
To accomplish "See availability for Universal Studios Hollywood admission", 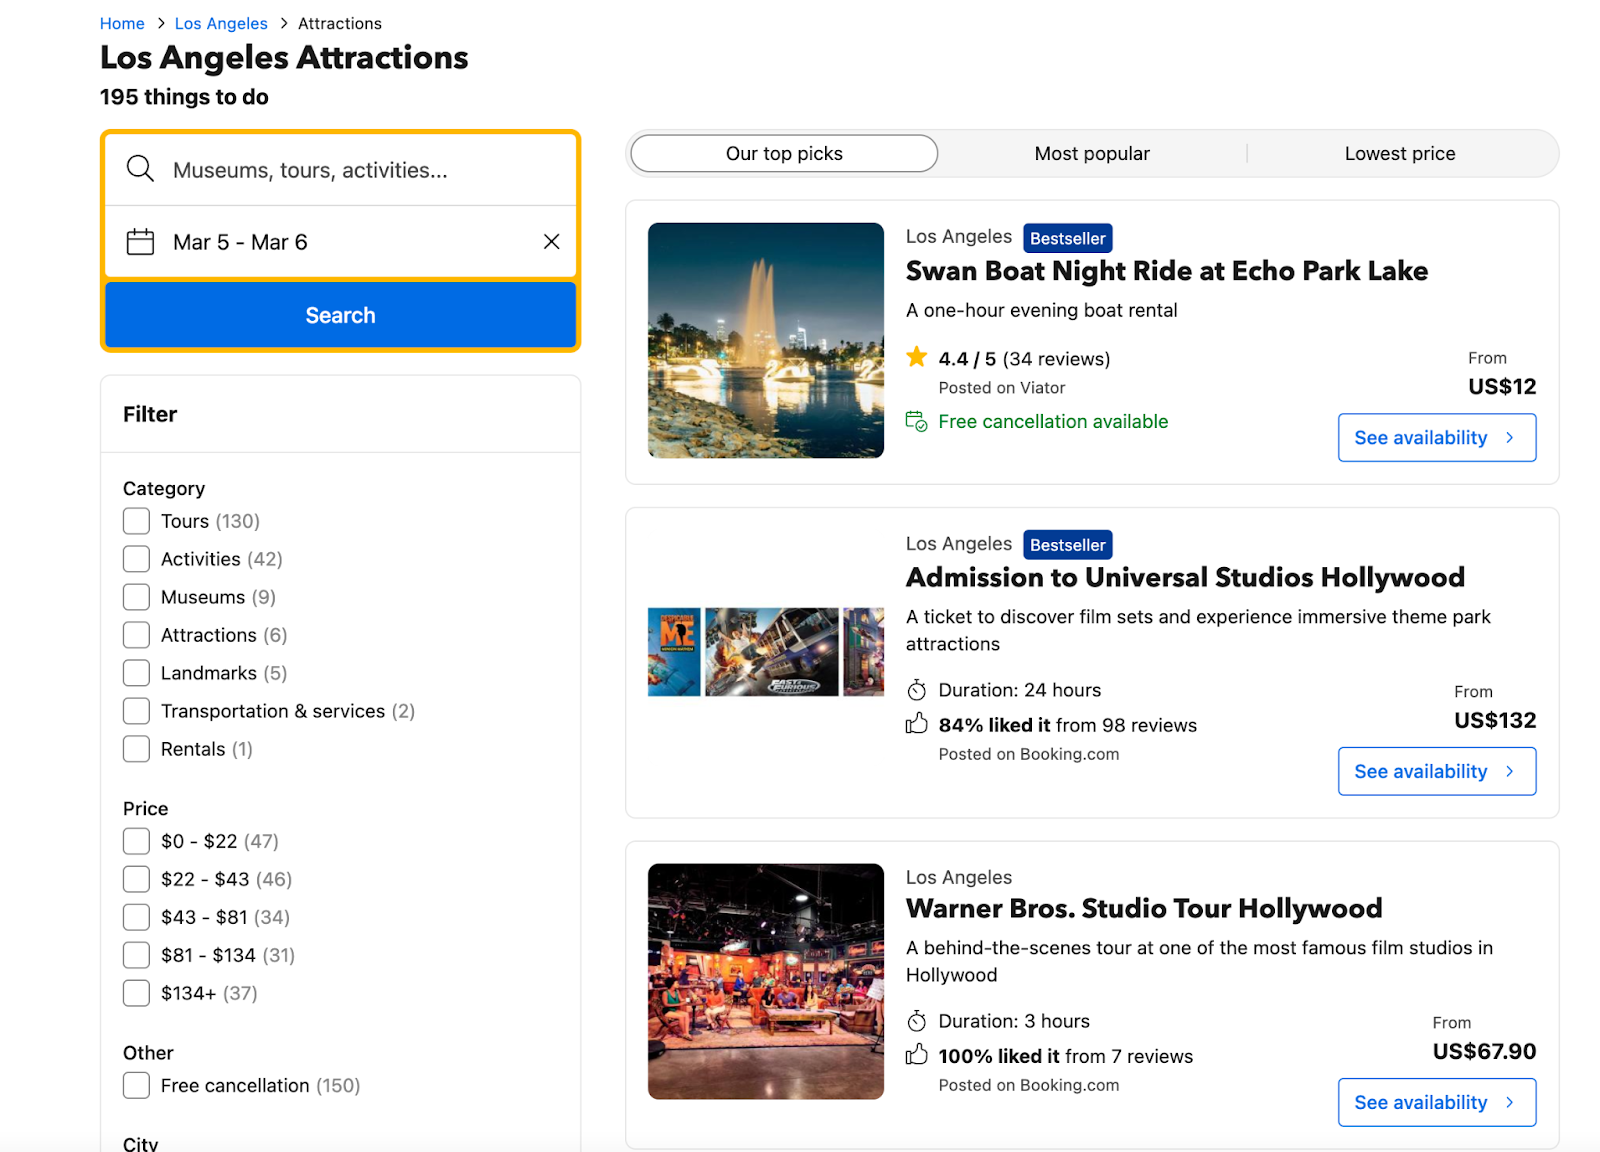I will 1437,771.
